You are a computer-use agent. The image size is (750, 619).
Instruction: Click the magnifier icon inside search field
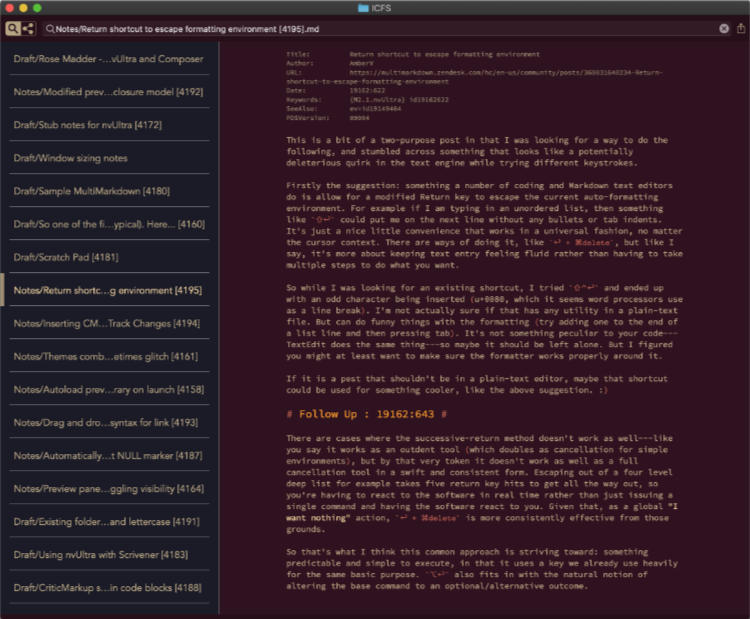click(x=50, y=29)
